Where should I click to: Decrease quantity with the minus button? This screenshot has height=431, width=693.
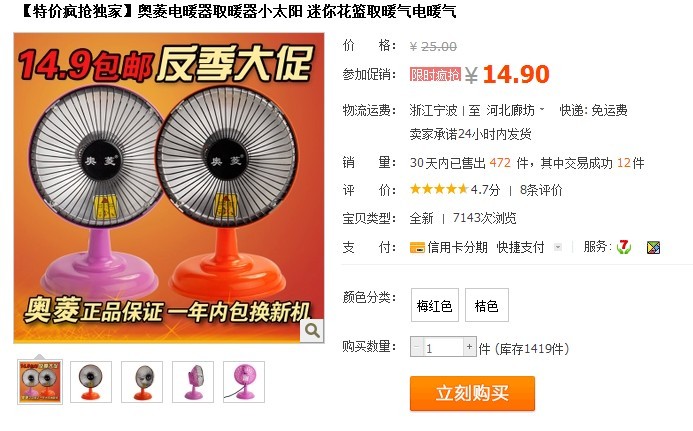[x=416, y=347]
